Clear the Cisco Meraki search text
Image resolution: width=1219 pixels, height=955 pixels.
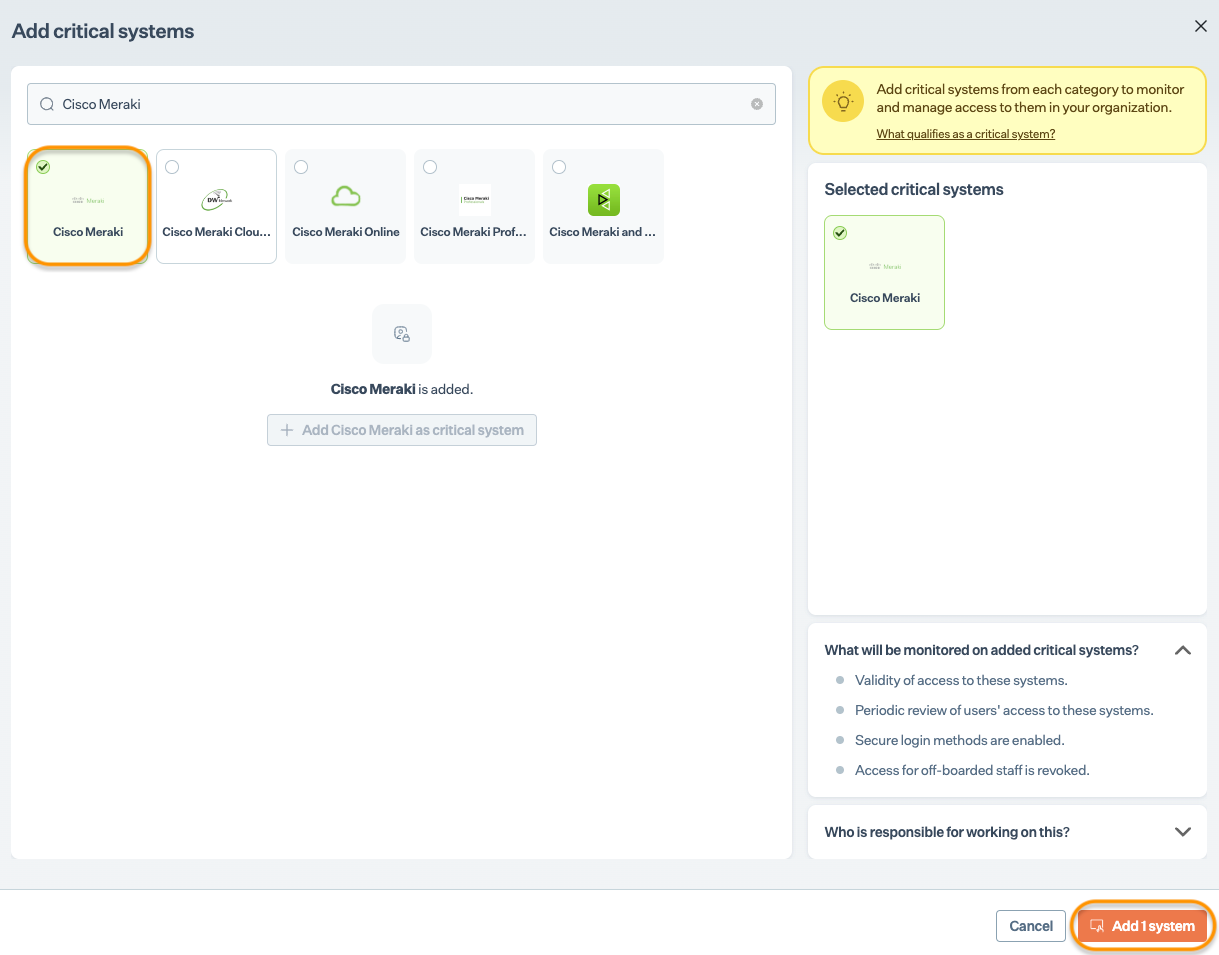pos(757,104)
